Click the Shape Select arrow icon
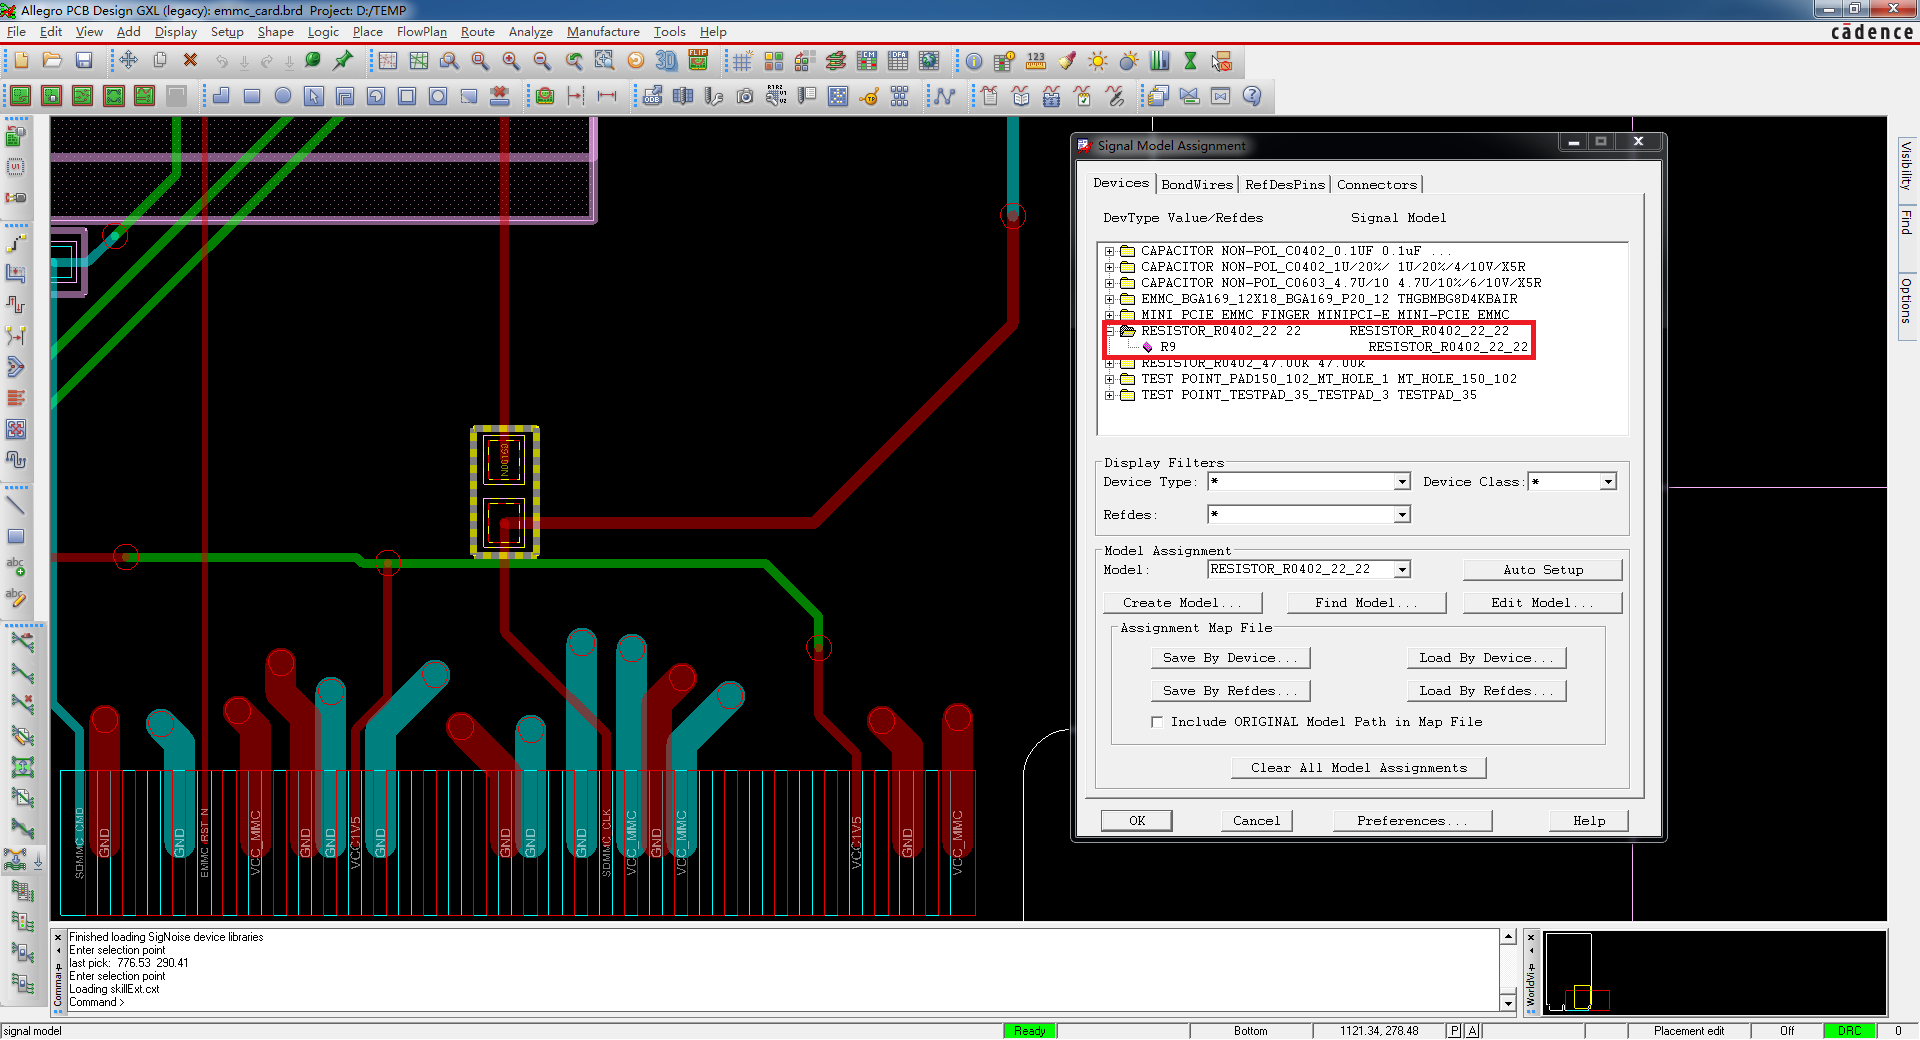1920x1040 pixels. [x=314, y=96]
